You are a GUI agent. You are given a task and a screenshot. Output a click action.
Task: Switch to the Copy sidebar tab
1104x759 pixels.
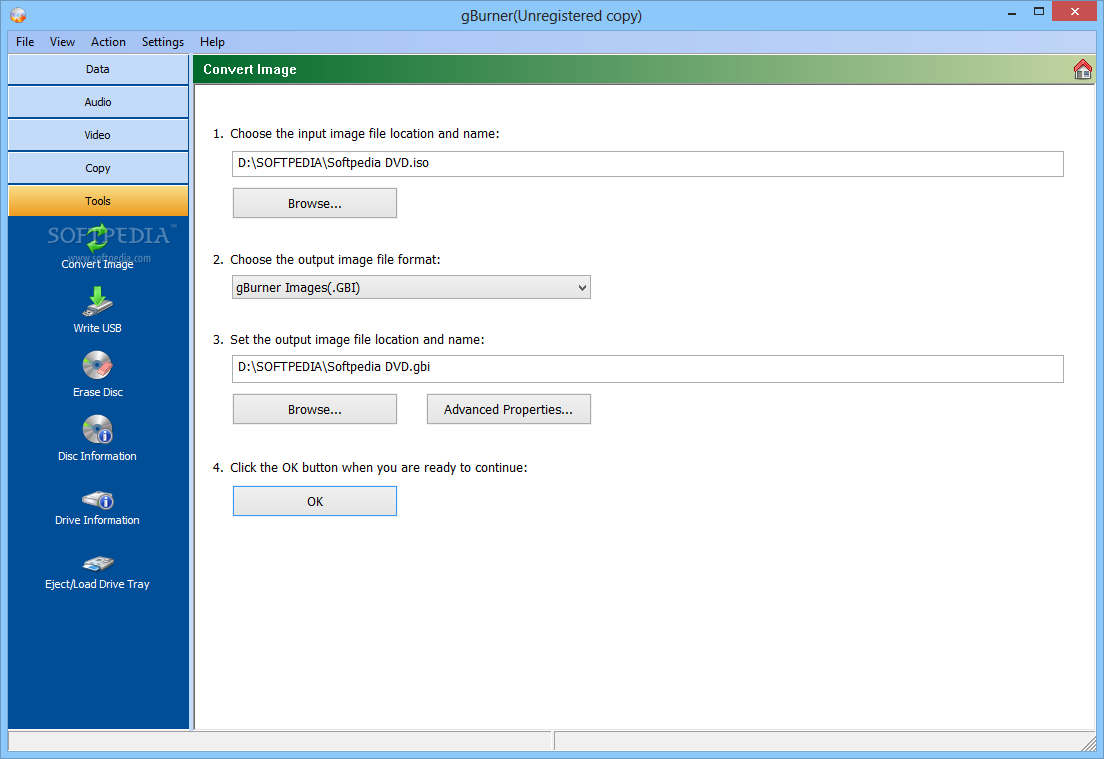tap(98, 168)
